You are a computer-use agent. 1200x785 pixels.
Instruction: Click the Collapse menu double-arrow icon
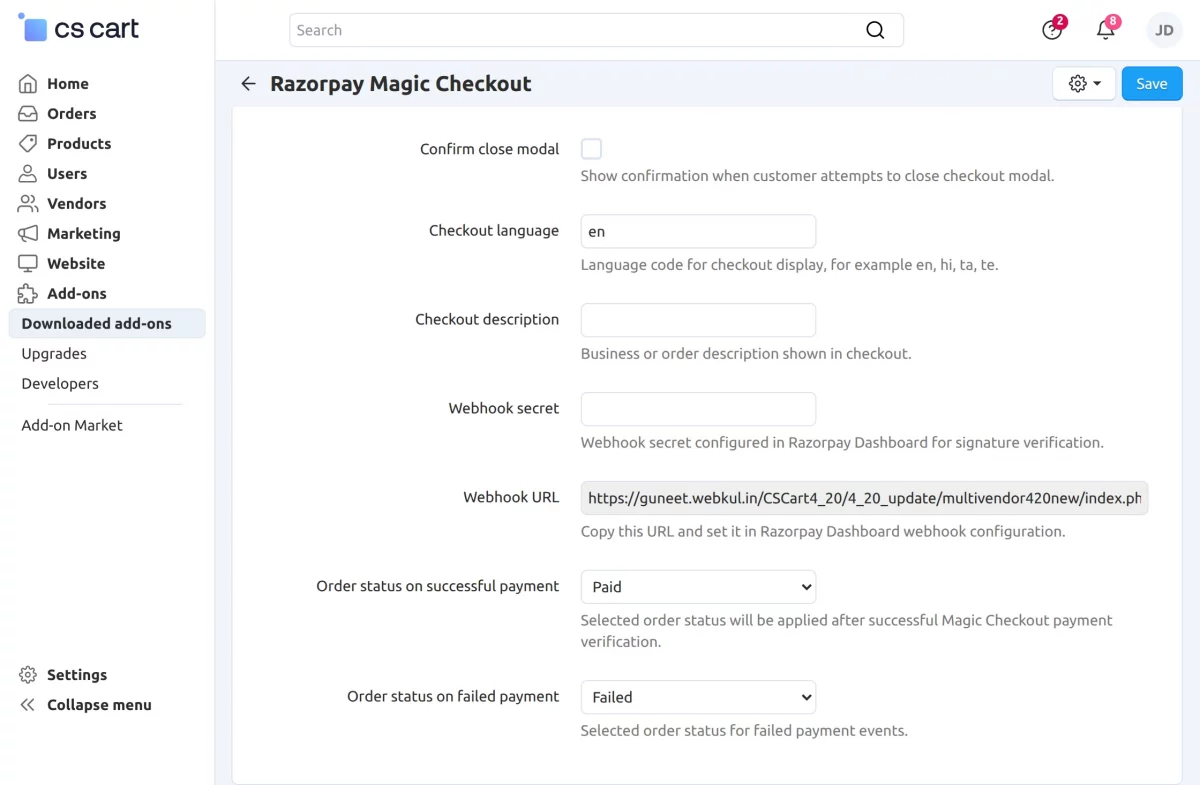tap(29, 705)
